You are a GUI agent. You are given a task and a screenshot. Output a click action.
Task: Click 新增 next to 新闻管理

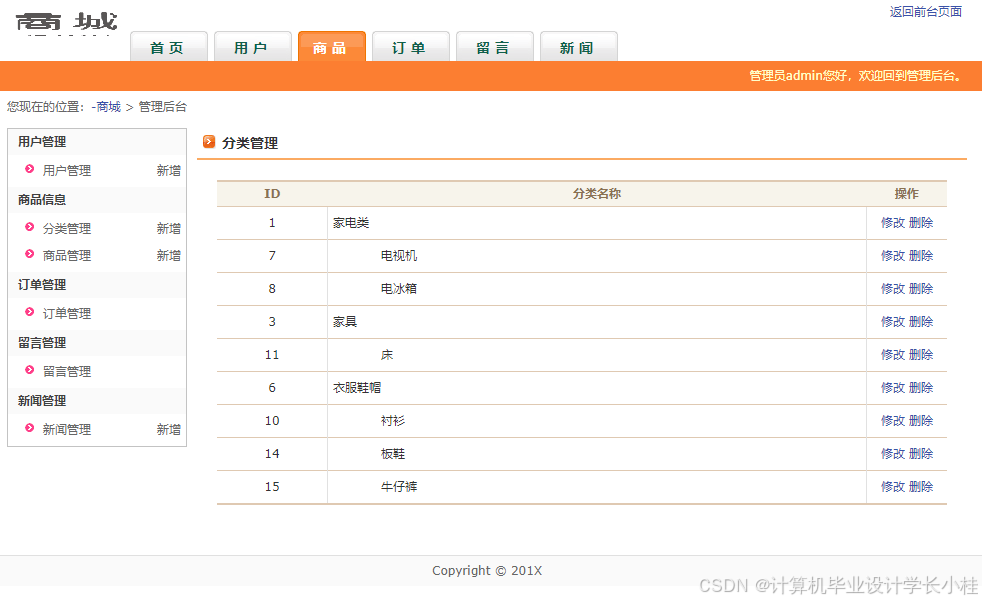tap(168, 430)
